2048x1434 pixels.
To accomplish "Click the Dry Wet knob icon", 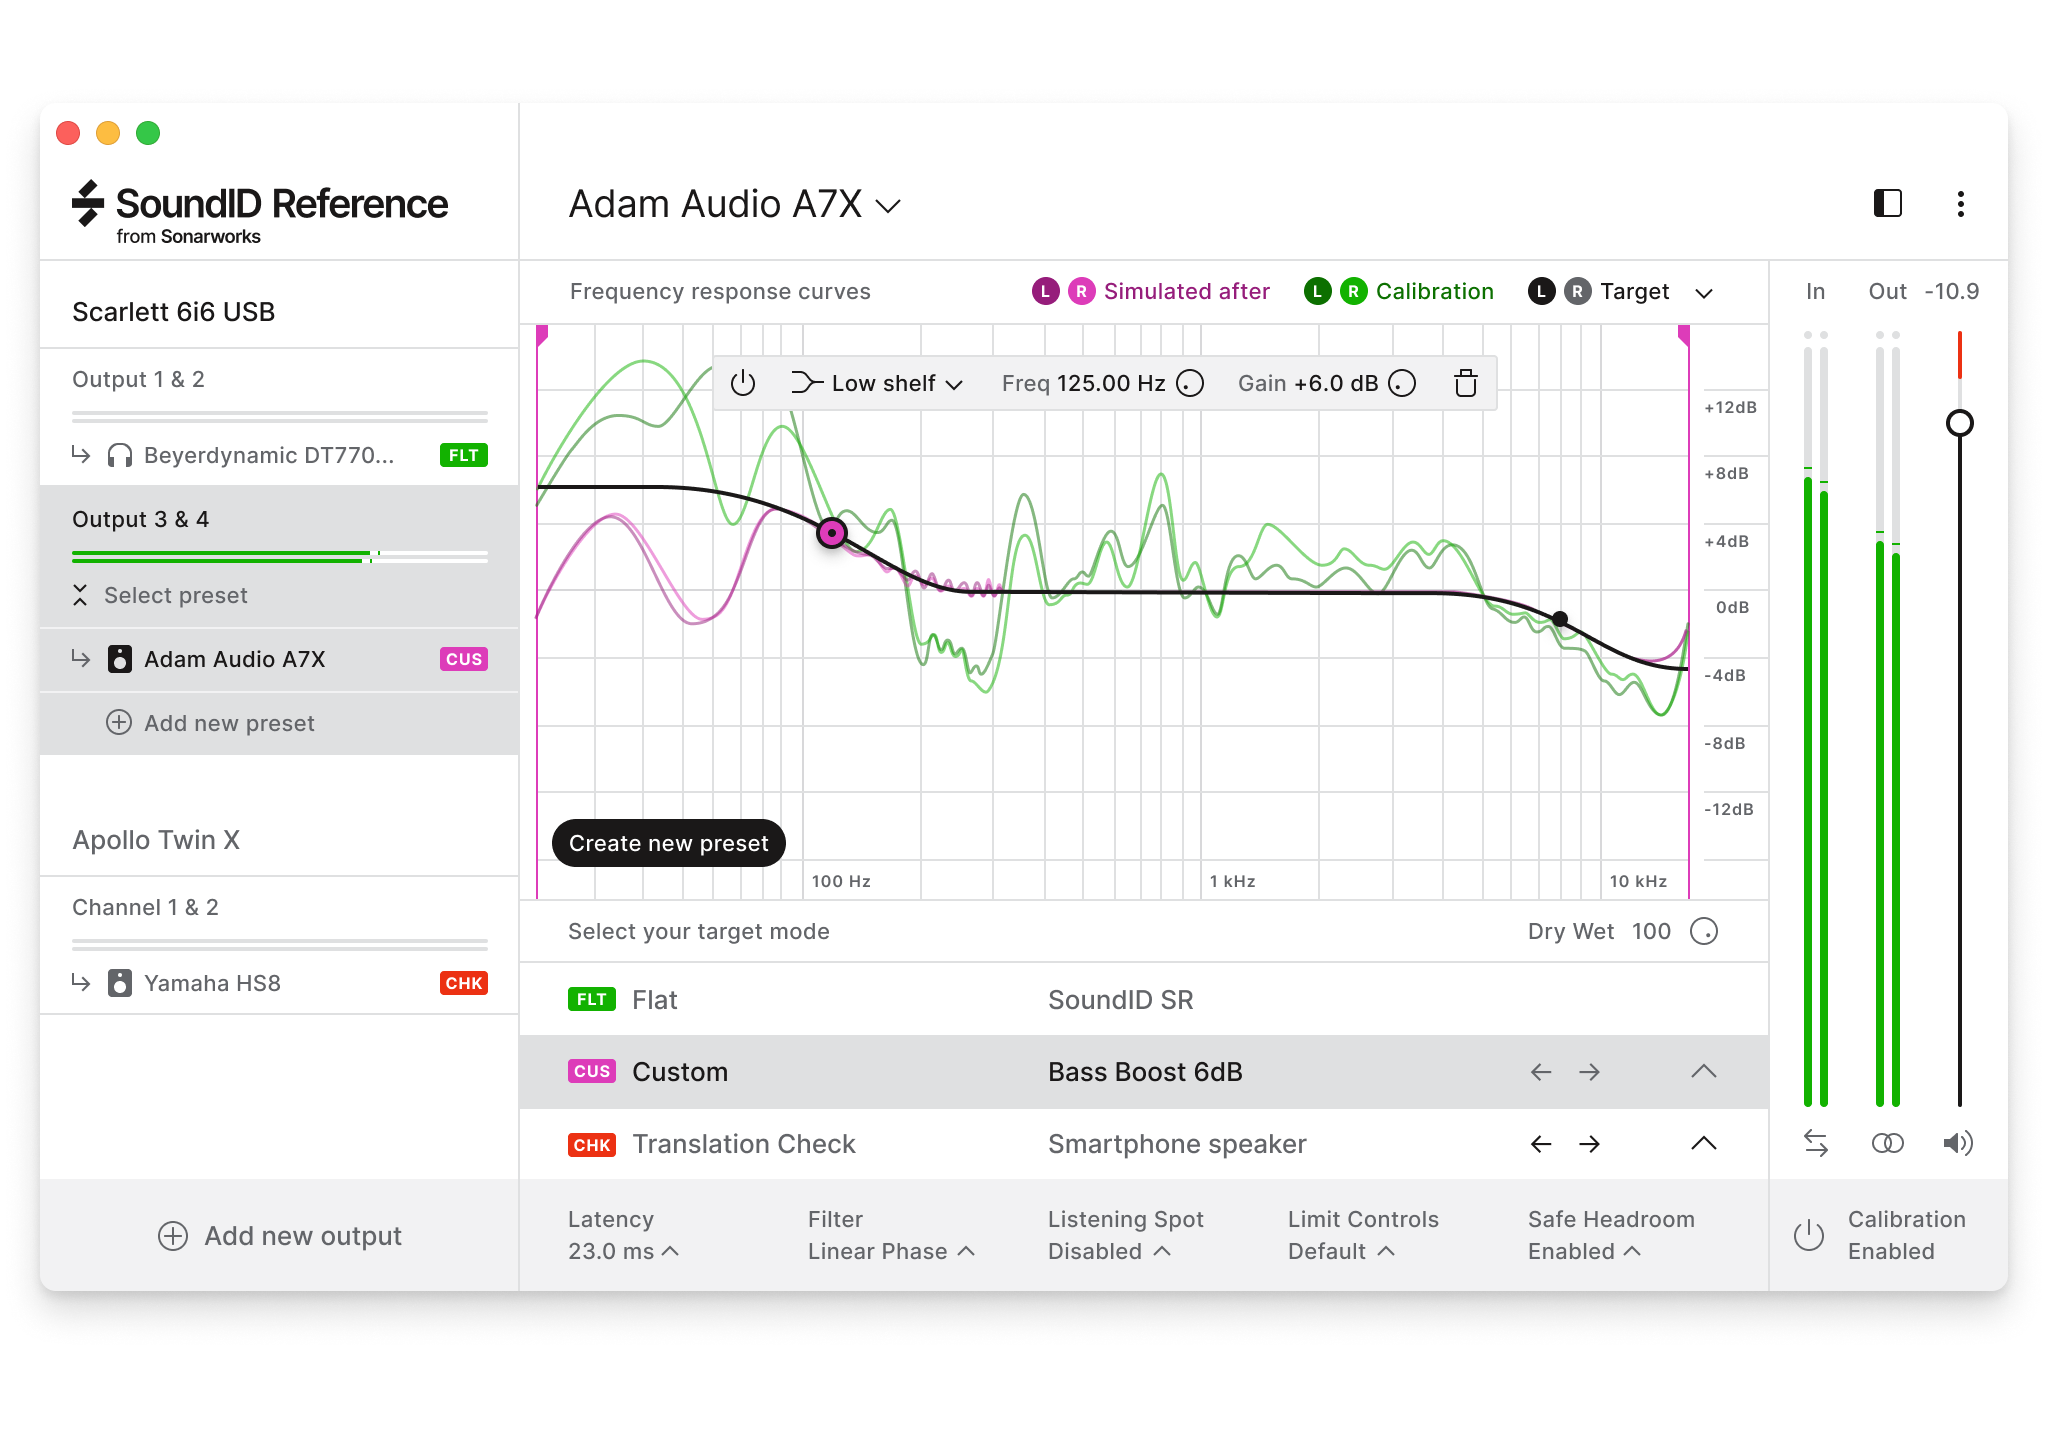I will pos(1704,931).
